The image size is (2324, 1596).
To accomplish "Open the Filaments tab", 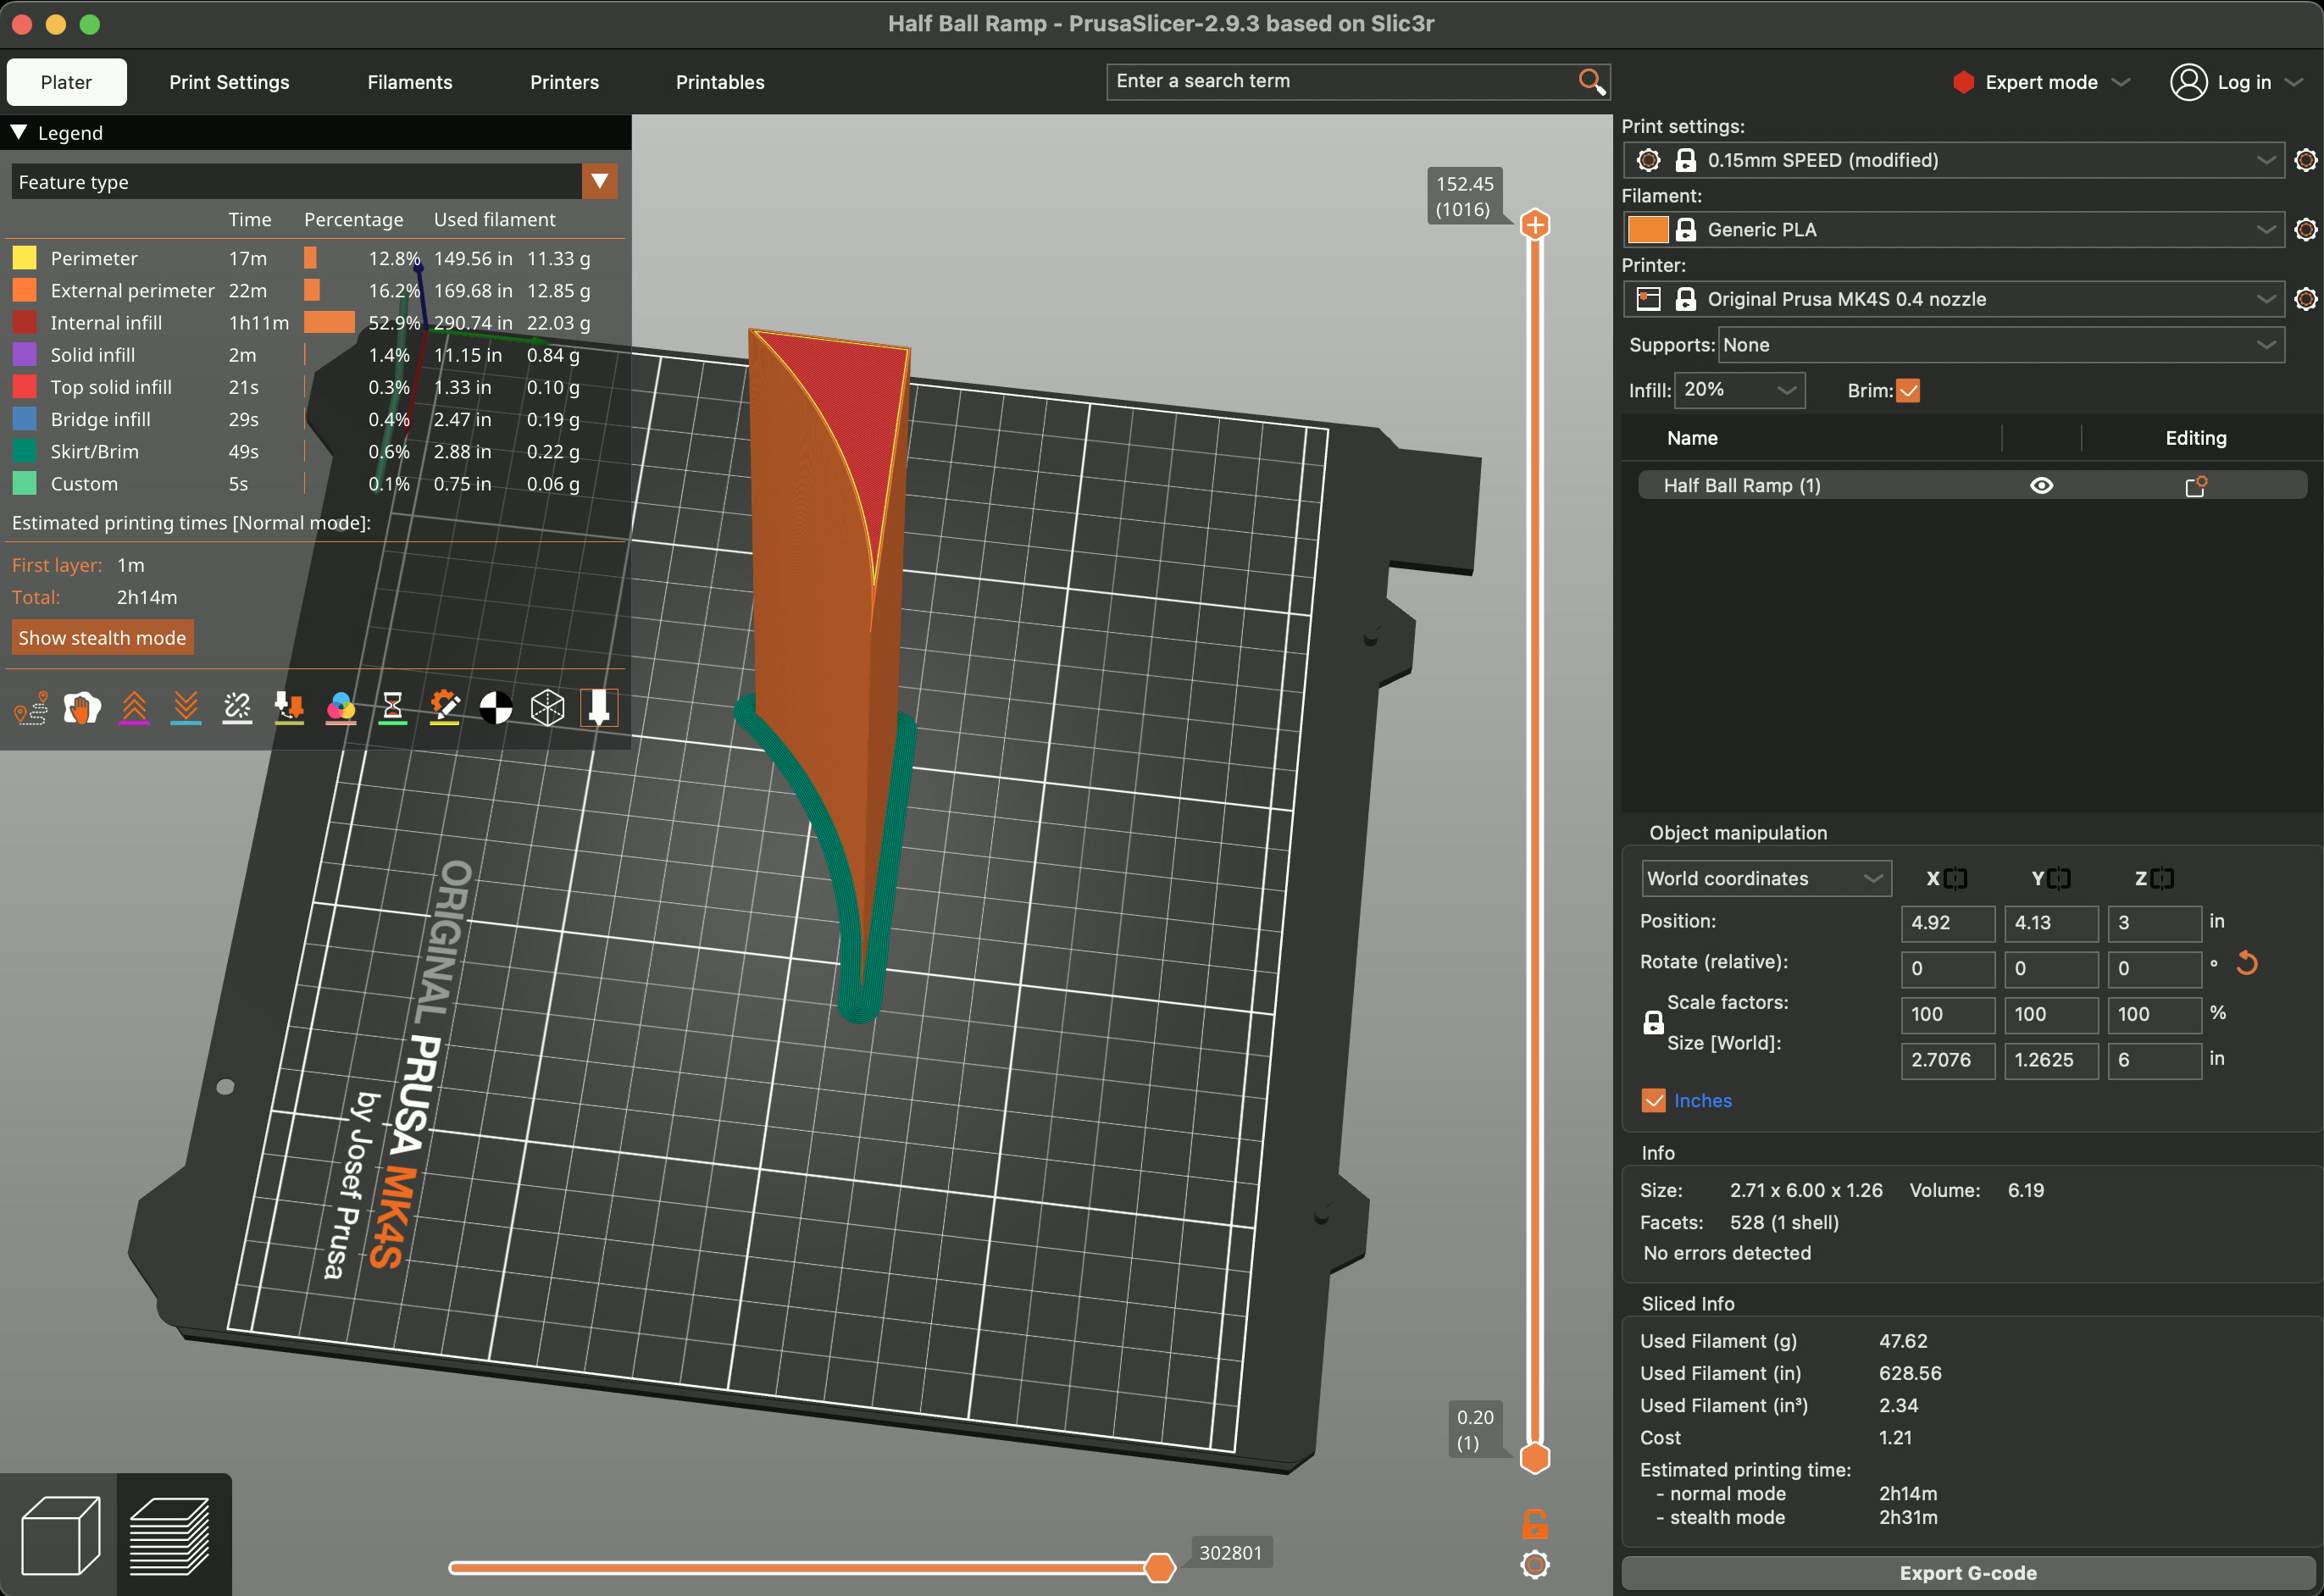I will coord(409,82).
